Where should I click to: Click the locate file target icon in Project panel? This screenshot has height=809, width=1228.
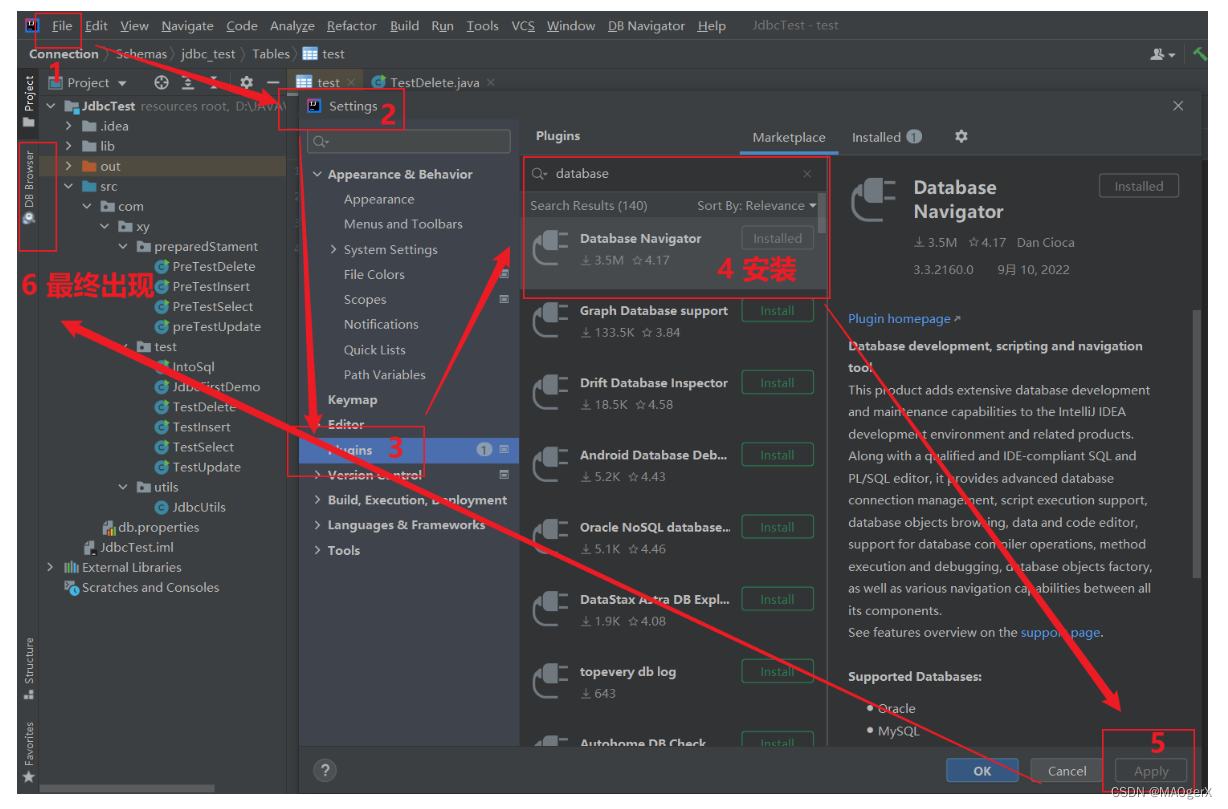click(162, 83)
